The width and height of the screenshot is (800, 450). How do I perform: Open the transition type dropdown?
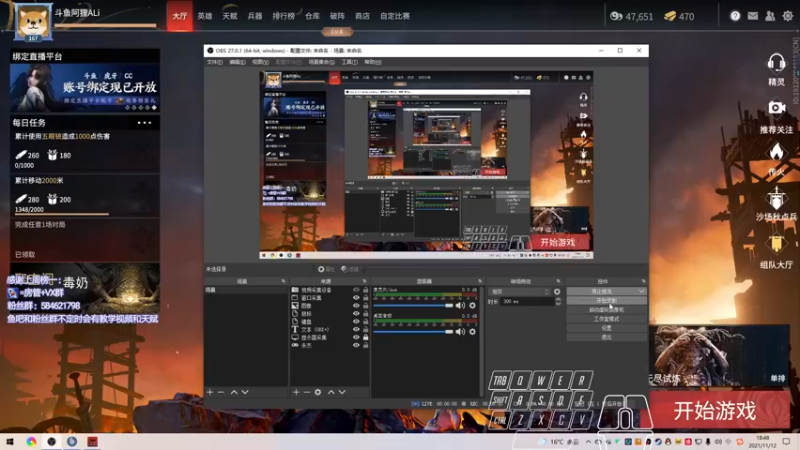click(519, 292)
